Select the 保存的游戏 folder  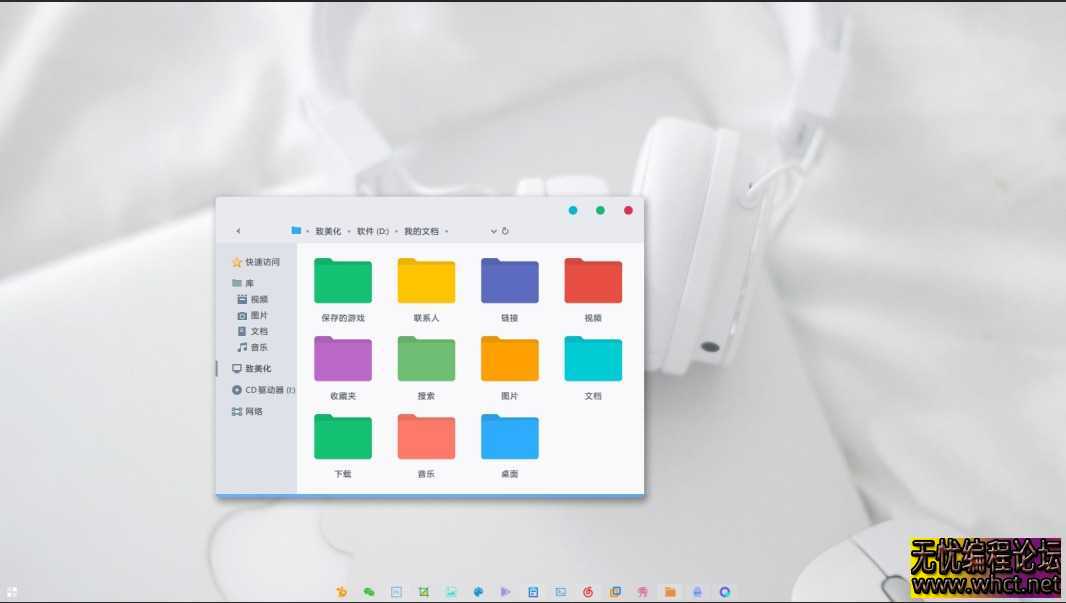click(343, 280)
